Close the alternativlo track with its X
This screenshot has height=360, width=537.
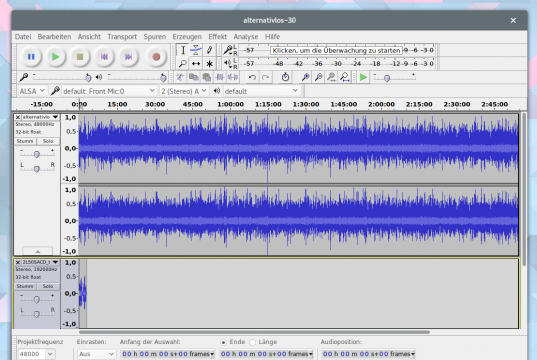18,117
